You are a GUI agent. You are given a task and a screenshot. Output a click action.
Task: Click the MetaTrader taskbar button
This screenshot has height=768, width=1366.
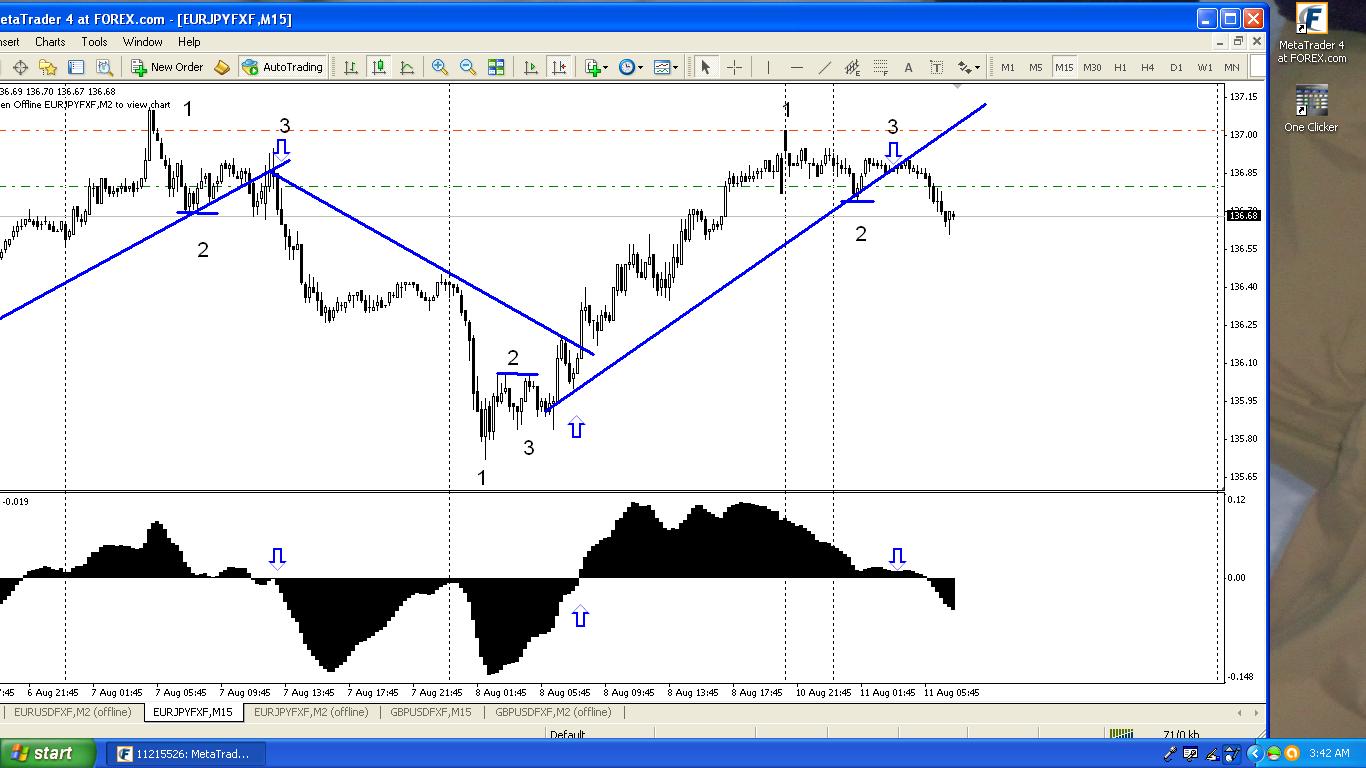tap(186, 754)
